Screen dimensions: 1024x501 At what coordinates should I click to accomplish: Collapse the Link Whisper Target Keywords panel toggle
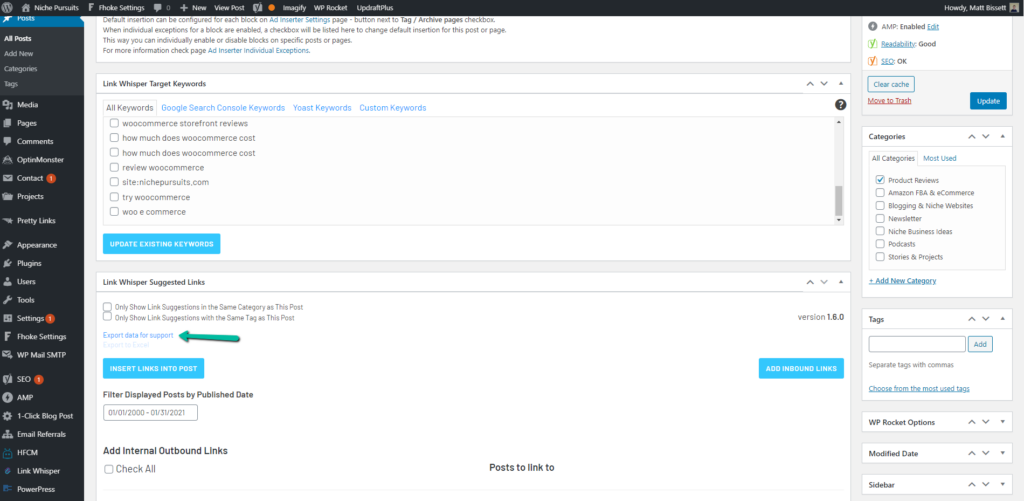[840, 84]
